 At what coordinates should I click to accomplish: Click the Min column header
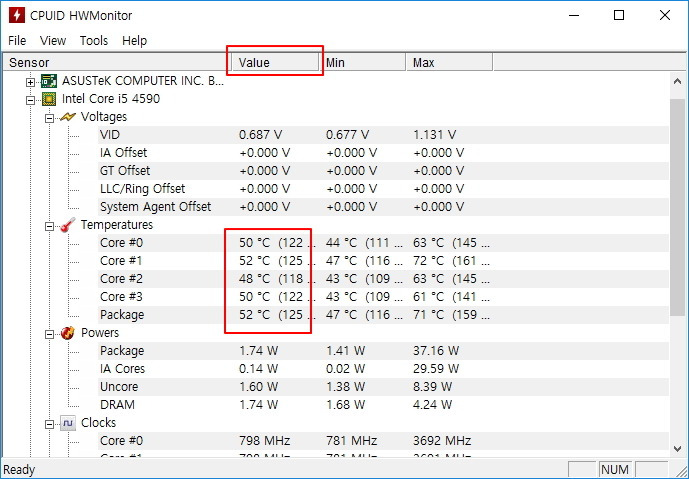tap(362, 62)
